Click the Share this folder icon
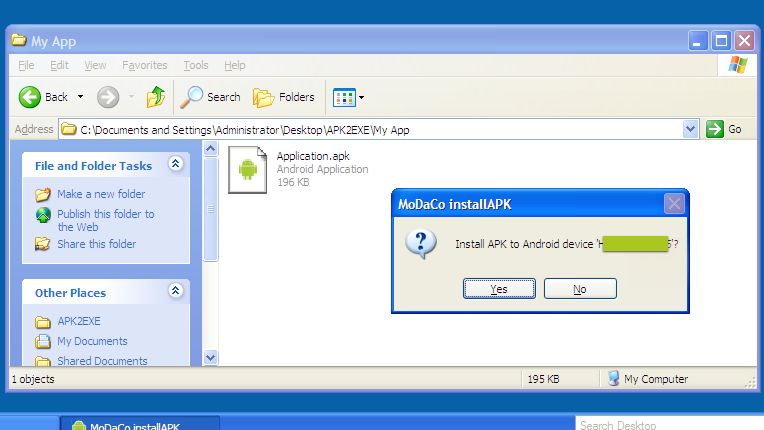The image size is (764, 430). pyautogui.click(x=43, y=243)
